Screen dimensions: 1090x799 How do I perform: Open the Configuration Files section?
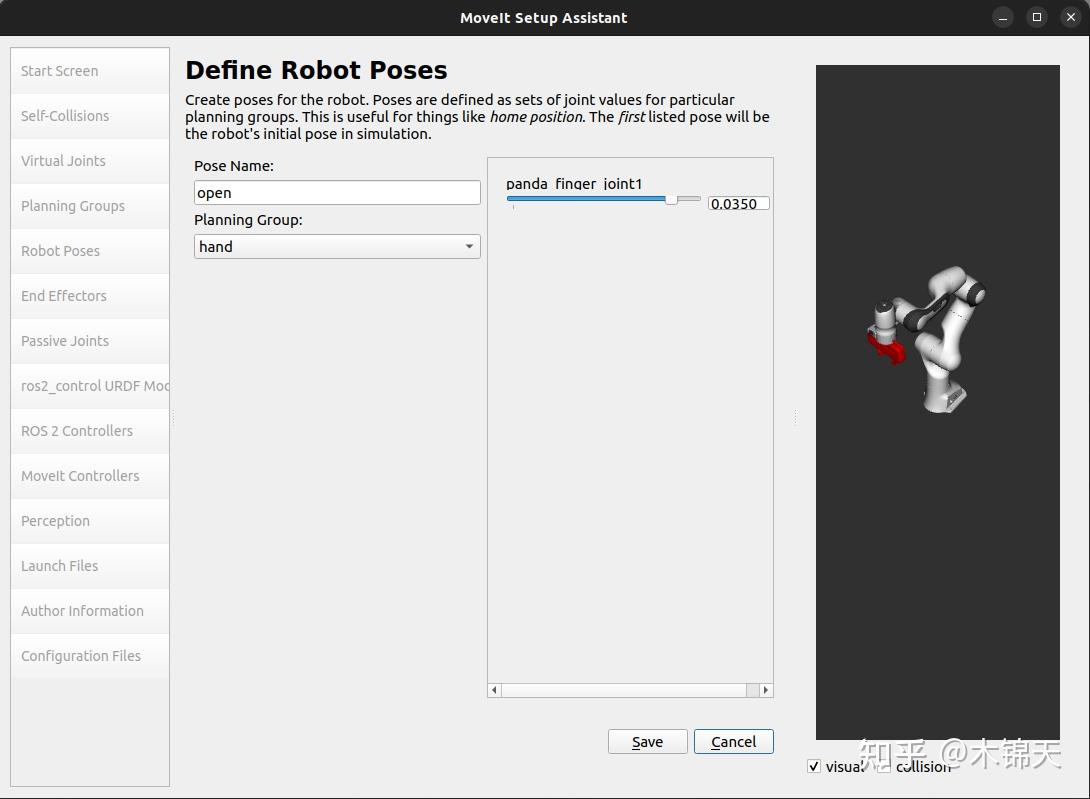tap(81, 656)
